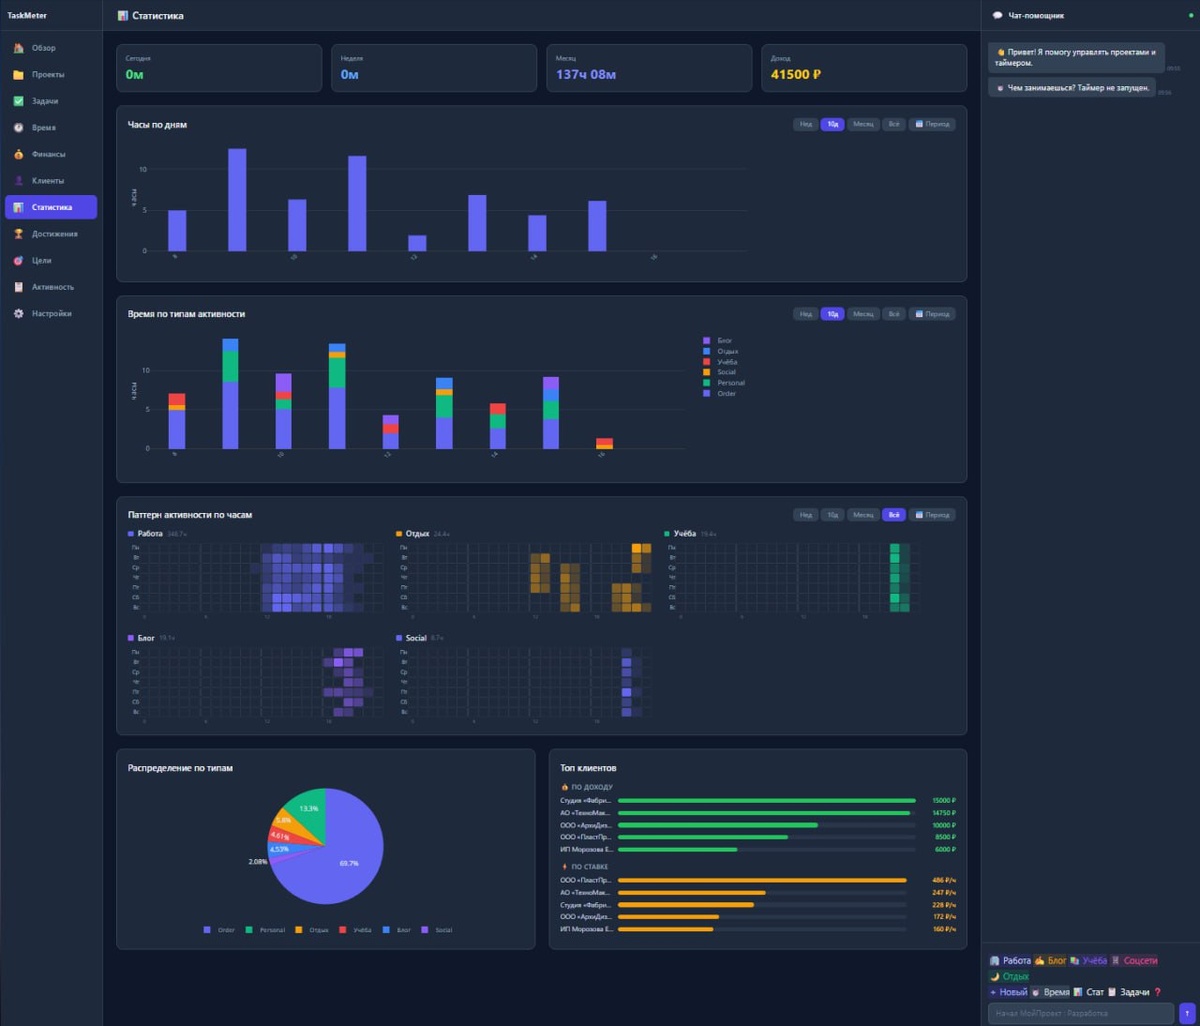Click the Учёба quick chat chip
The image size is (1200, 1026).
pyautogui.click(x=1088, y=960)
